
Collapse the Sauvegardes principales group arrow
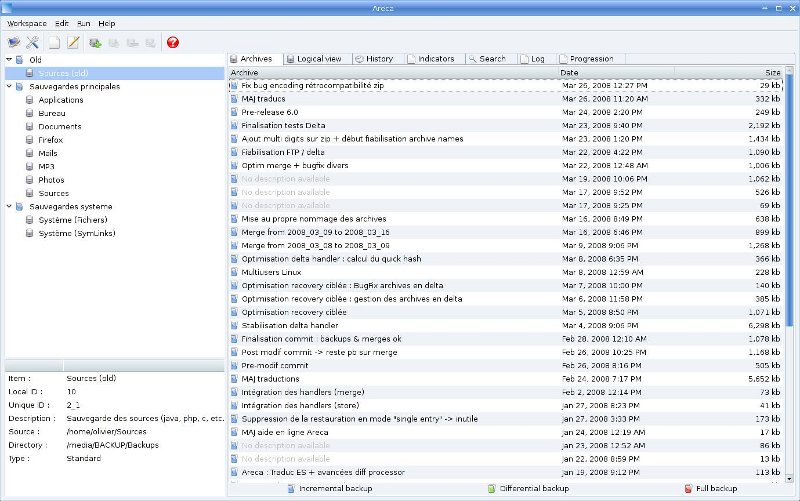click(9, 87)
